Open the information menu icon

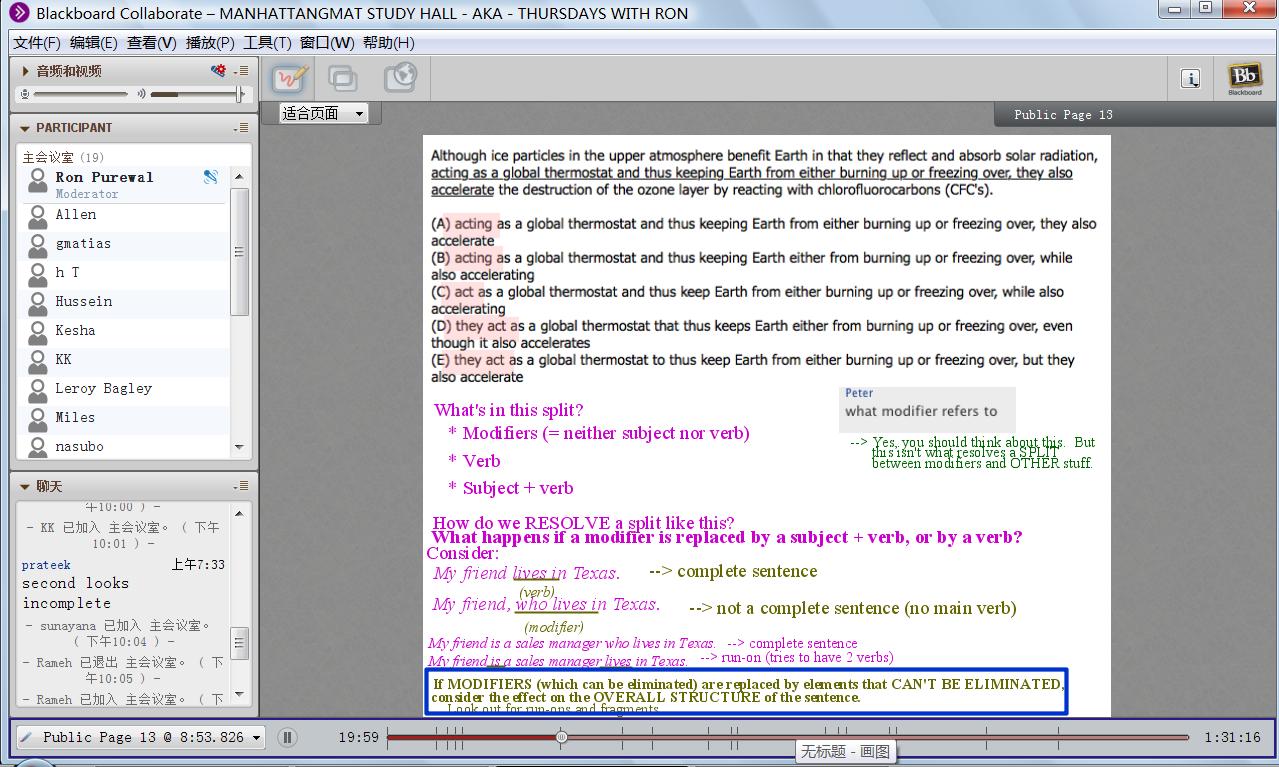point(1190,79)
